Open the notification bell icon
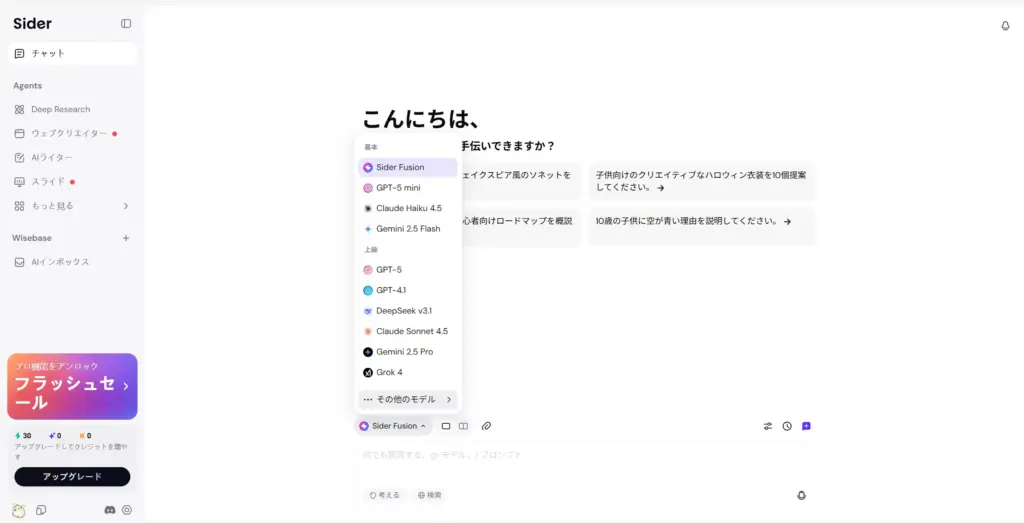This screenshot has width=1024, height=523. (x=1005, y=26)
